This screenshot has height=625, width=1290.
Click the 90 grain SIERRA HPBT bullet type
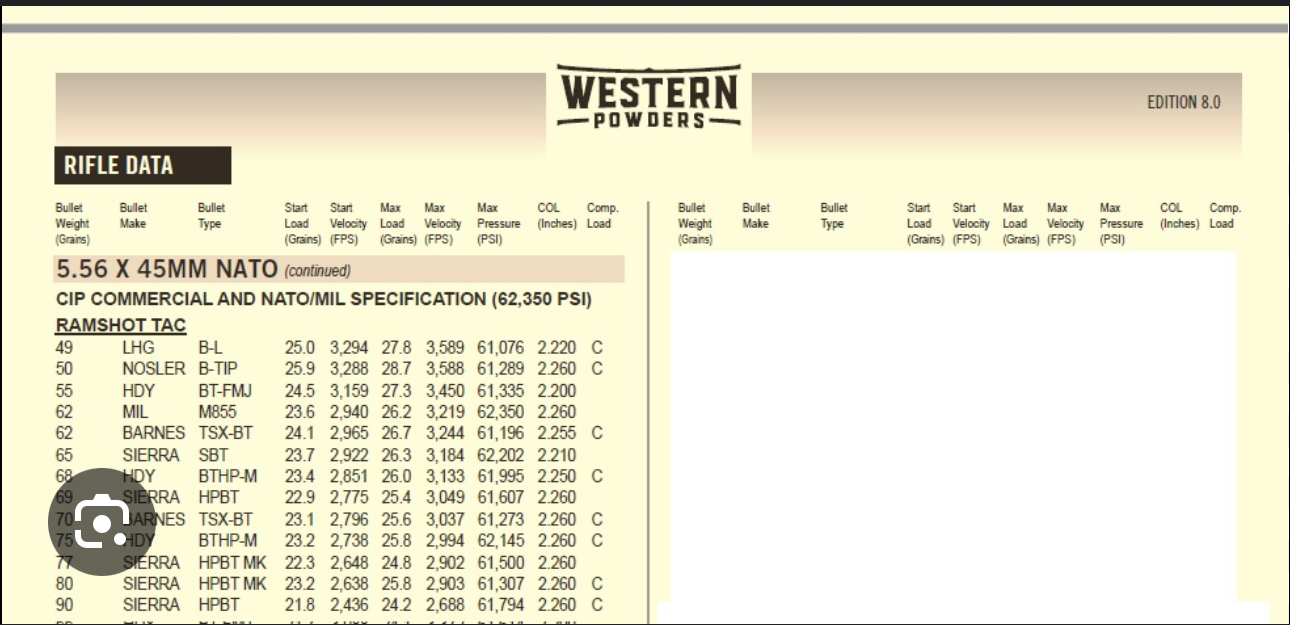[218, 605]
